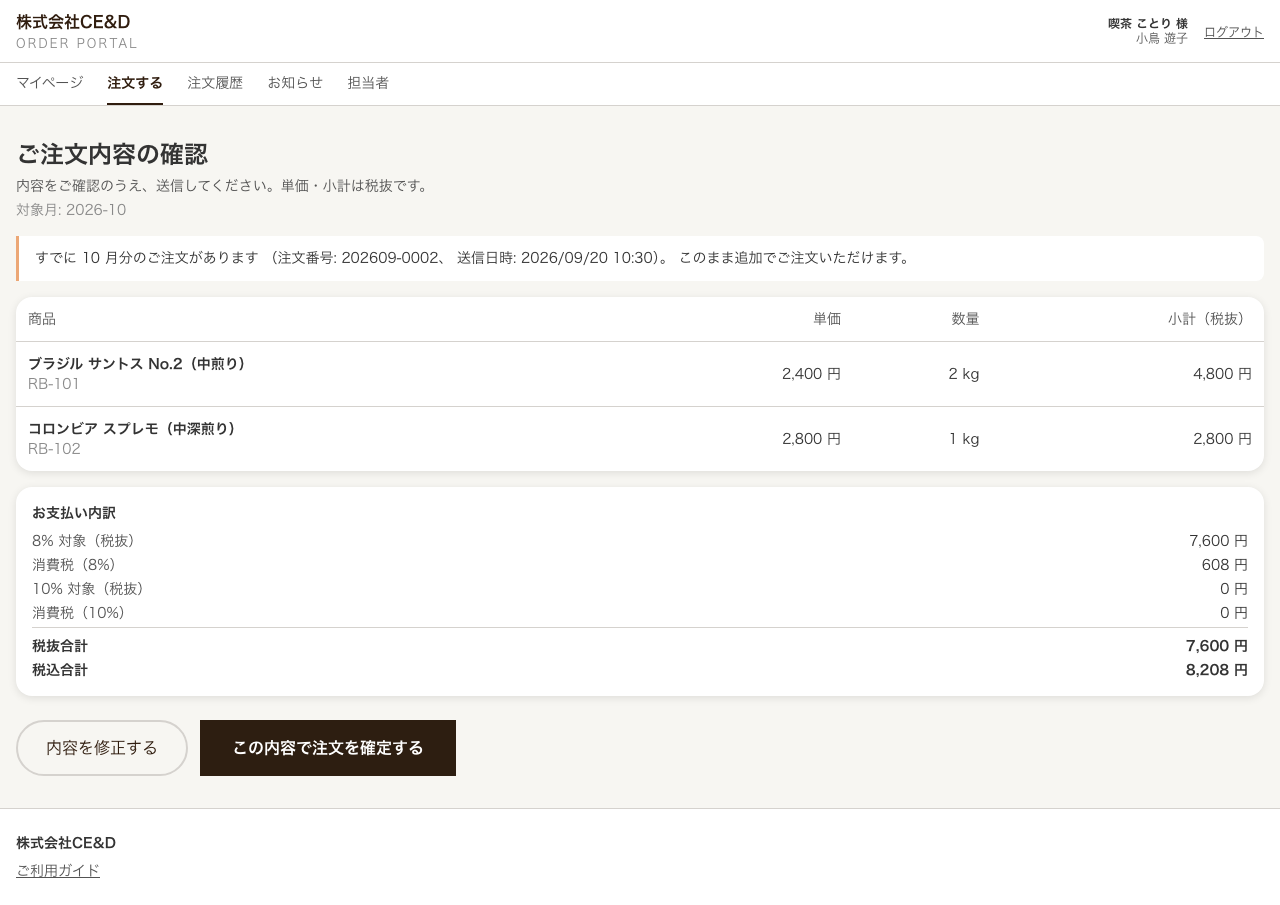
Task: Select the コロンビア スプレモ product name
Action: click(132, 429)
